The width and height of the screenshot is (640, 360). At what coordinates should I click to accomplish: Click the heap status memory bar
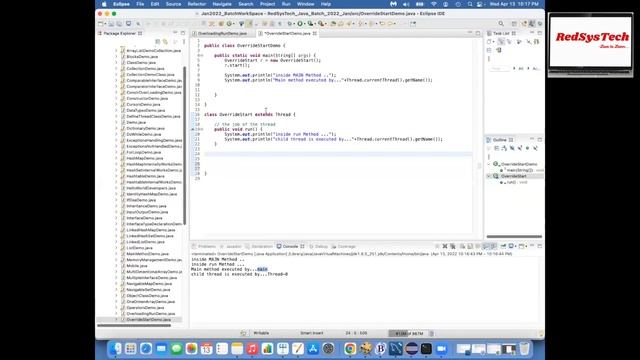pyautogui.click(x=408, y=333)
